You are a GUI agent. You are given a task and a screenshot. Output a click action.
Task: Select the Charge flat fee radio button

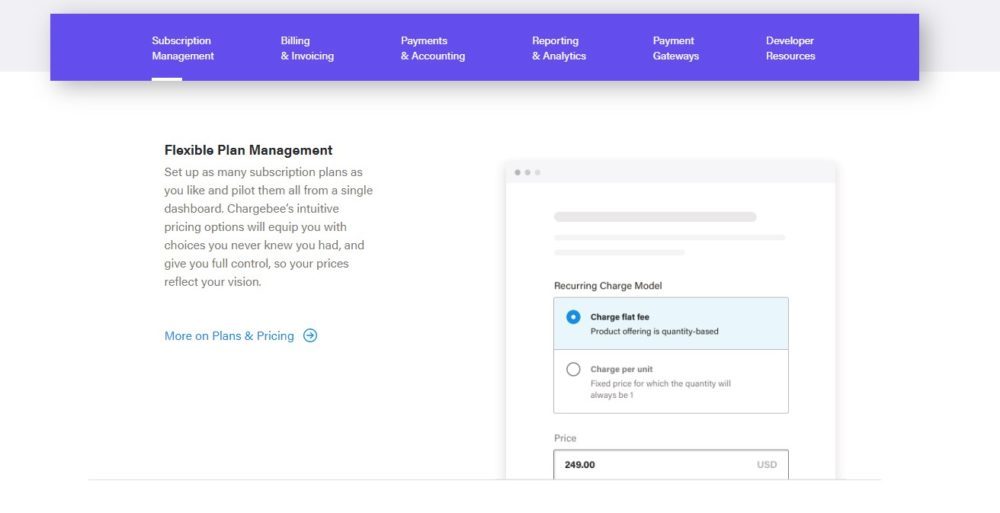(x=573, y=317)
